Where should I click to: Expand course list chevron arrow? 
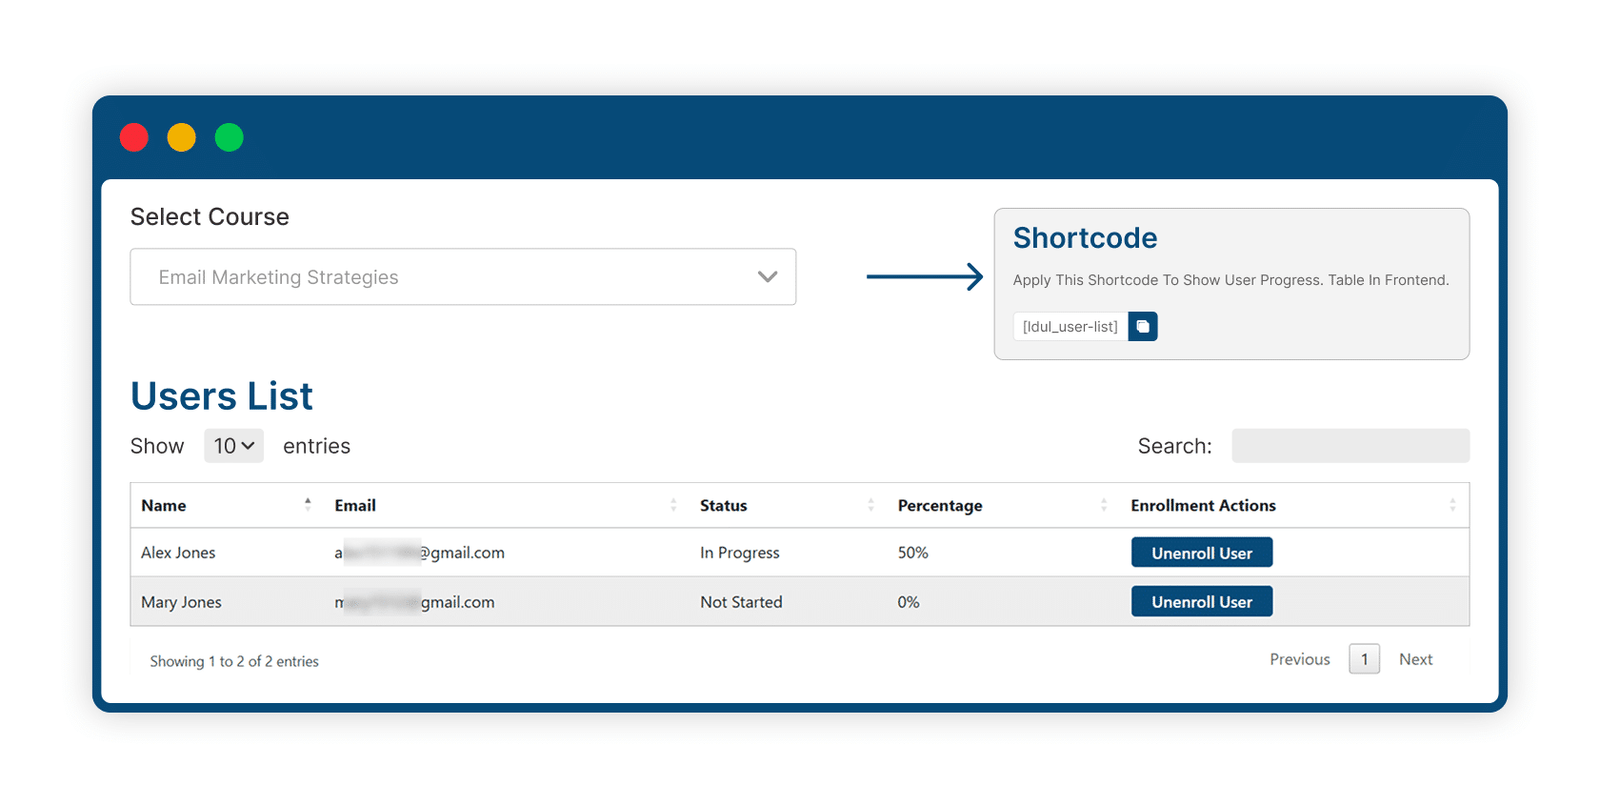767,277
